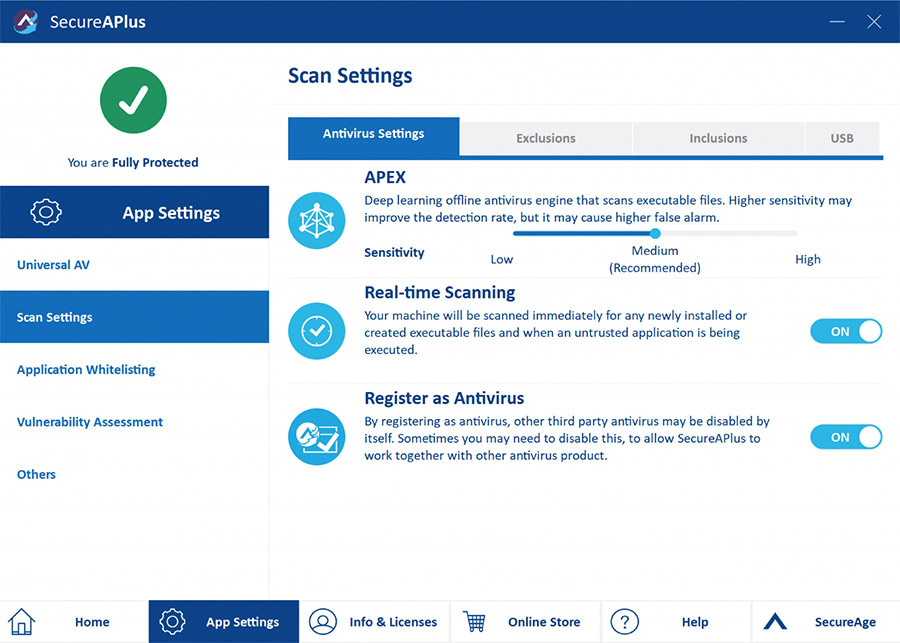Open Online Store label in bottom bar

click(x=544, y=622)
